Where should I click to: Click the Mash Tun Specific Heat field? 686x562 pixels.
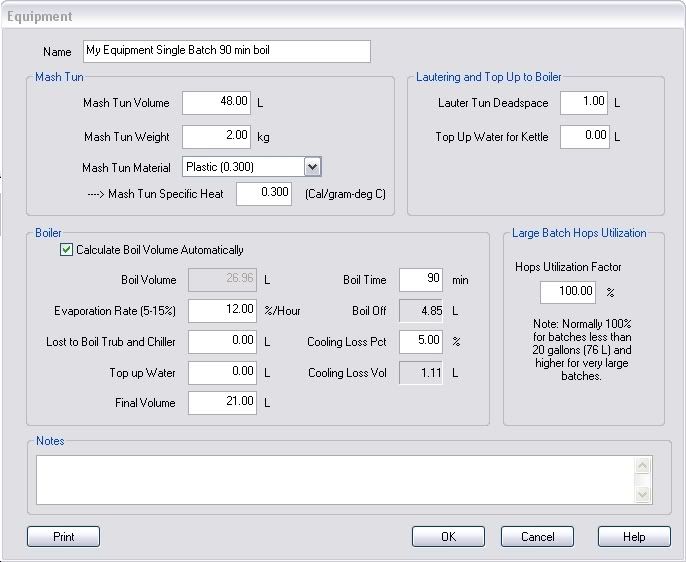pyautogui.click(x=264, y=194)
